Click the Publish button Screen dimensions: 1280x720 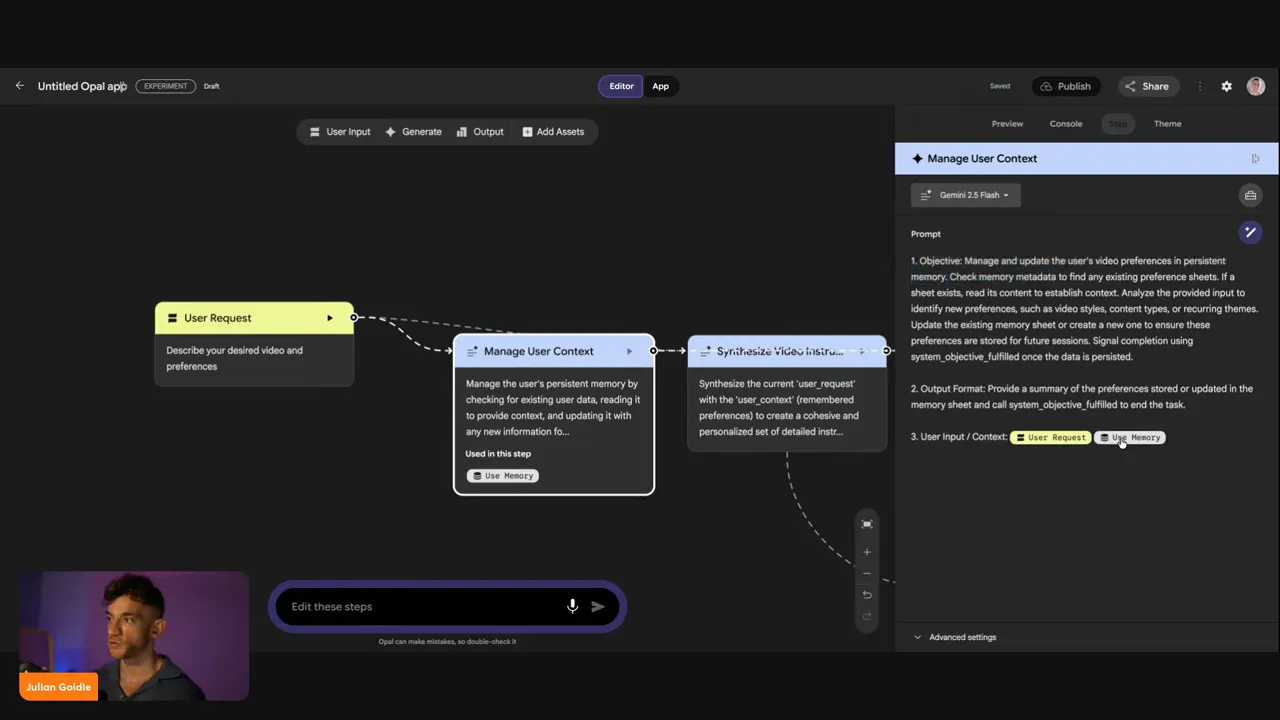coord(1066,86)
